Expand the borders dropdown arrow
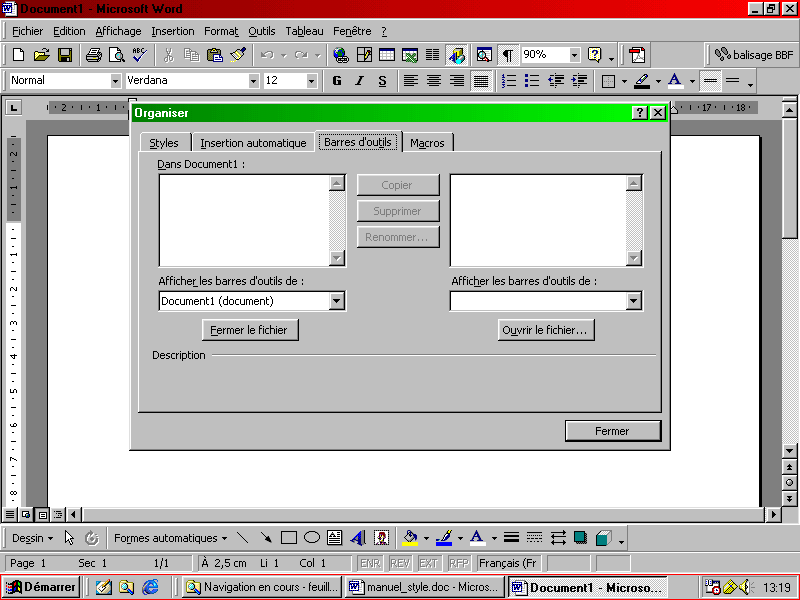This screenshot has width=800, height=600. pyautogui.click(x=624, y=81)
